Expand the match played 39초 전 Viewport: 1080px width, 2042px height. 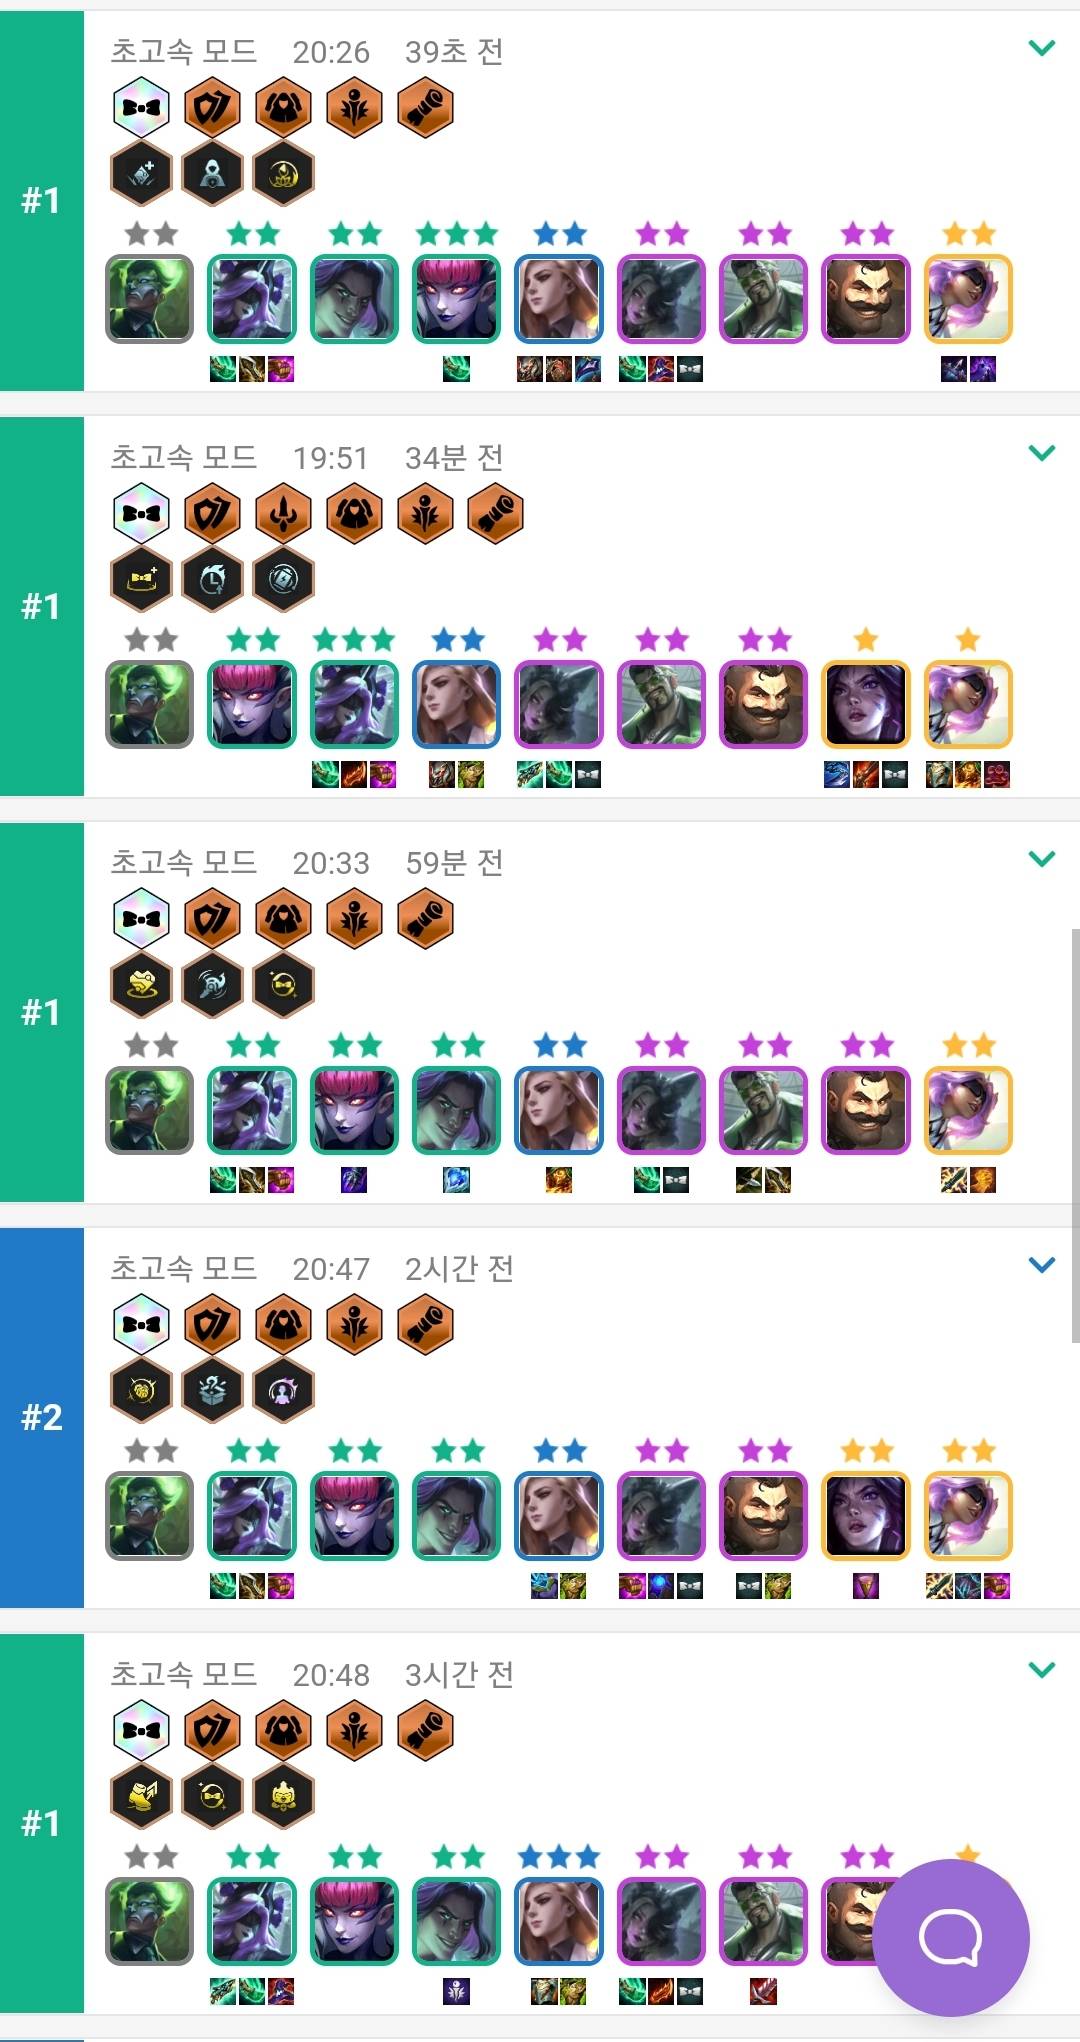click(1042, 48)
